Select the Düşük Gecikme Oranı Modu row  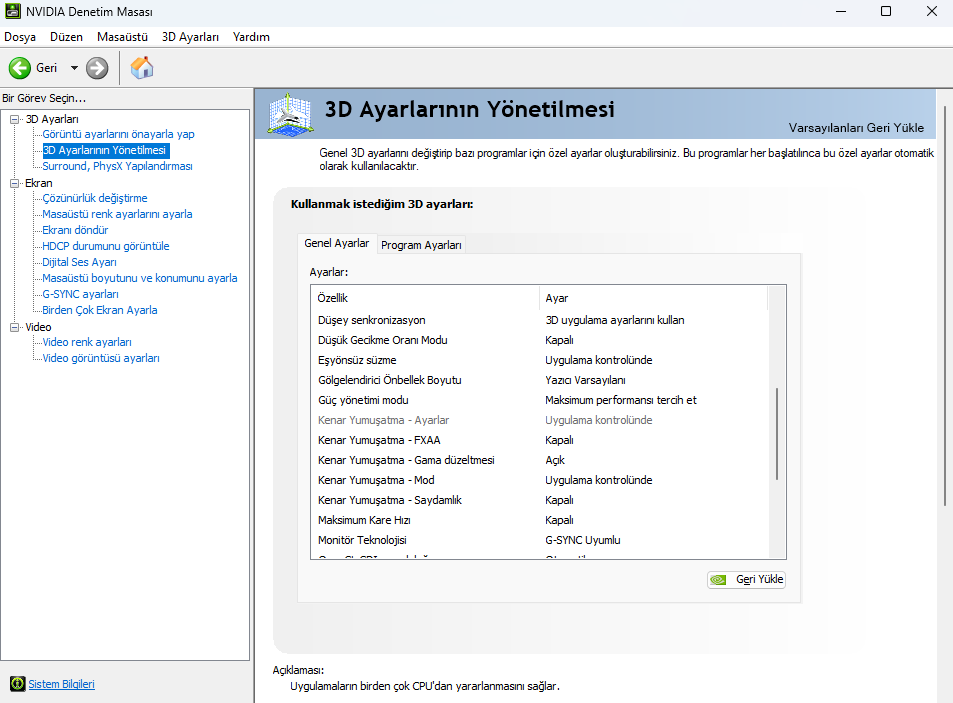coord(539,340)
